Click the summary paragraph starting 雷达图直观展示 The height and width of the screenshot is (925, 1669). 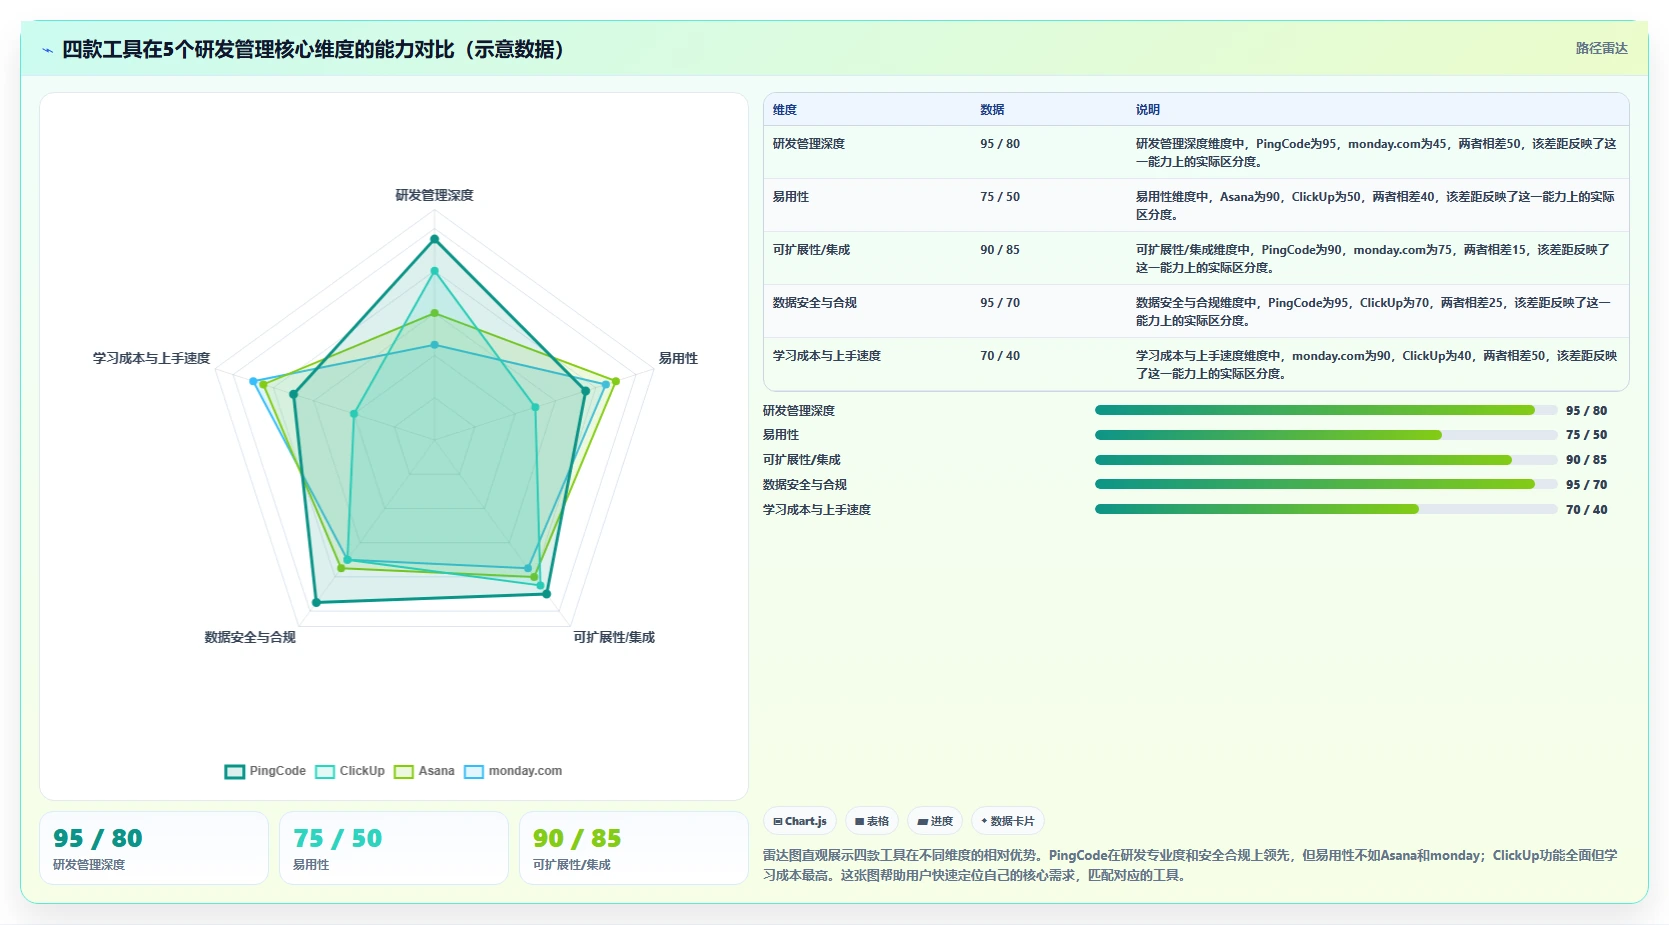1190,865
